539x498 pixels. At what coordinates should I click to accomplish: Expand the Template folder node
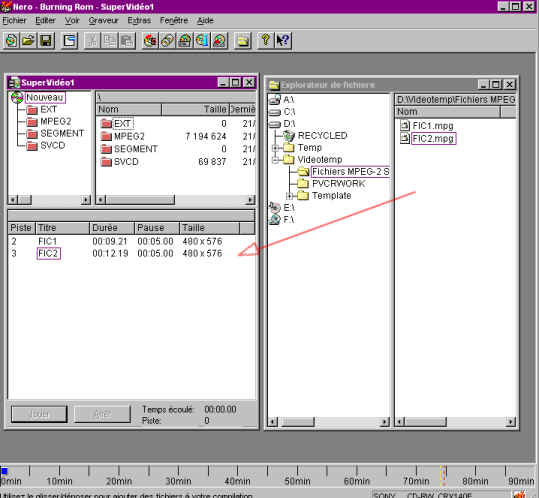[290, 196]
